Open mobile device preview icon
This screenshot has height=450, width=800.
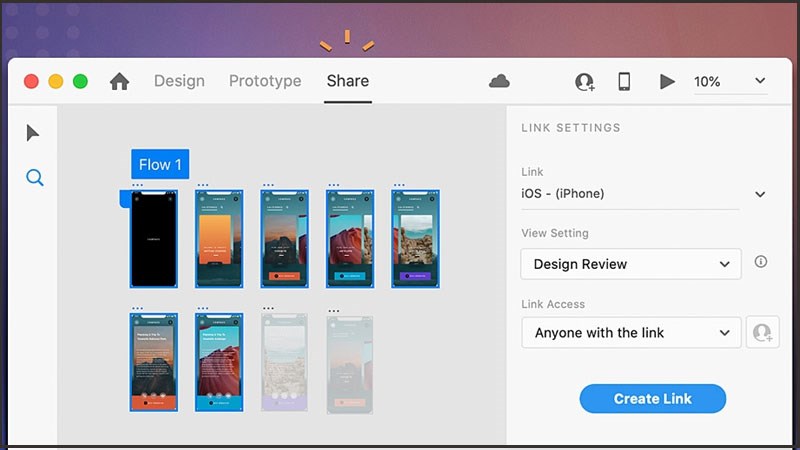tap(624, 81)
